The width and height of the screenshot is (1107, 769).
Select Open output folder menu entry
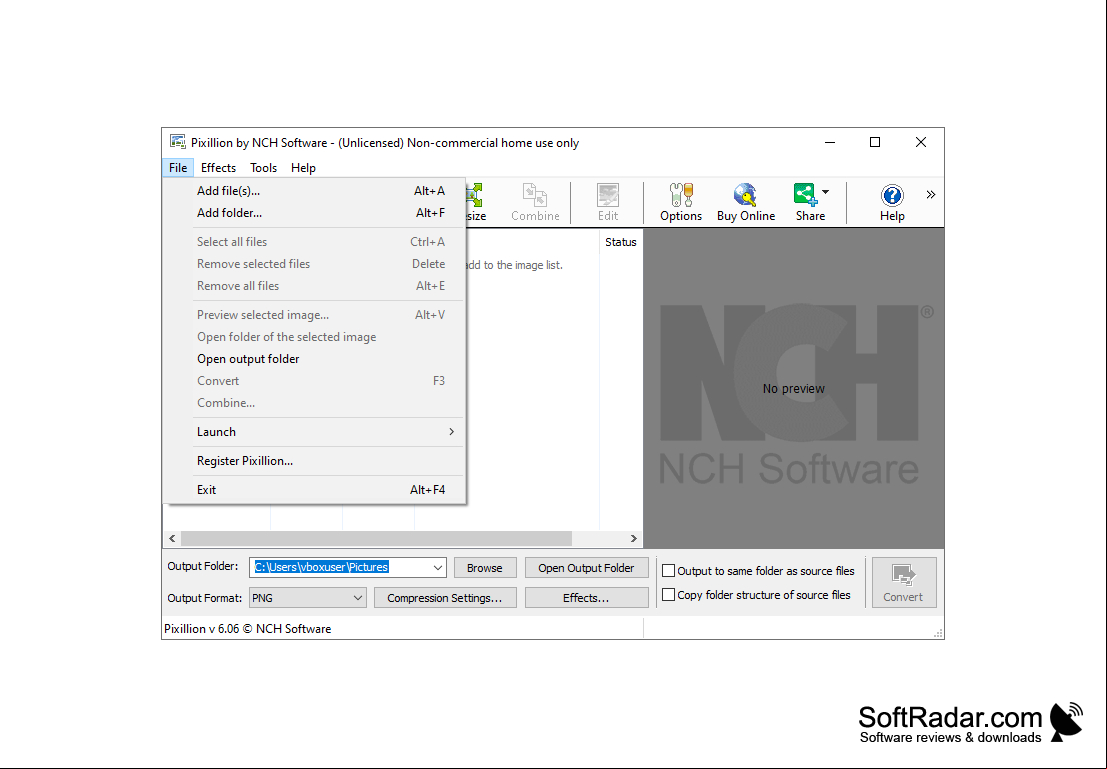pos(314,359)
